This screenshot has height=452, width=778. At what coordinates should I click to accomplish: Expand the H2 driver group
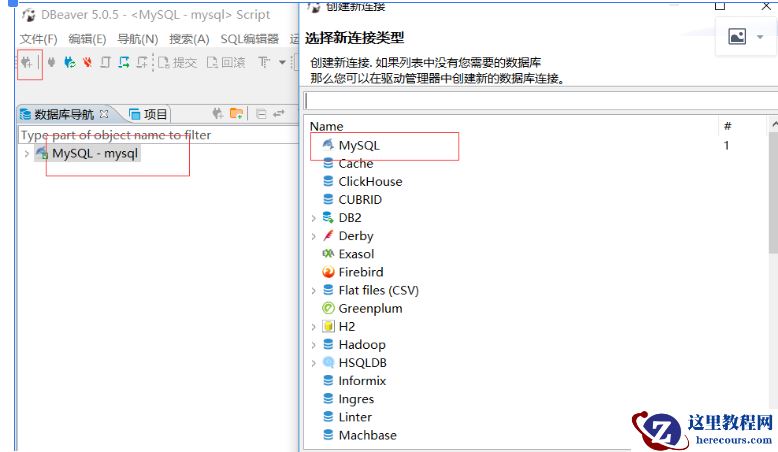314,327
